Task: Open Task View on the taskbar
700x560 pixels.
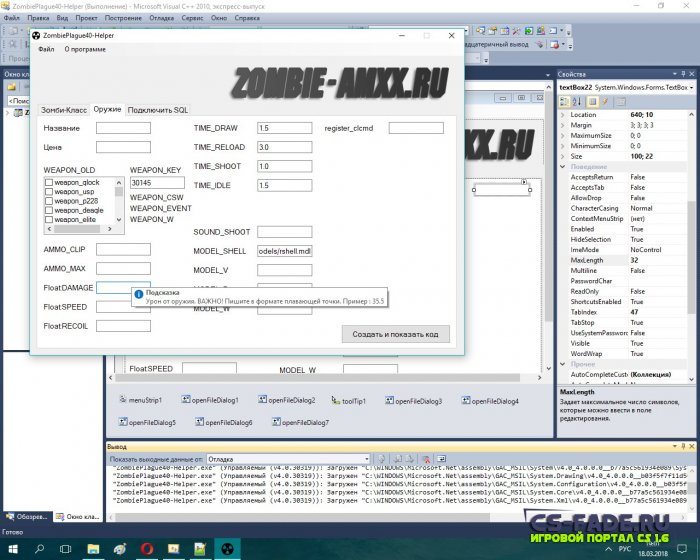Action: [66, 549]
